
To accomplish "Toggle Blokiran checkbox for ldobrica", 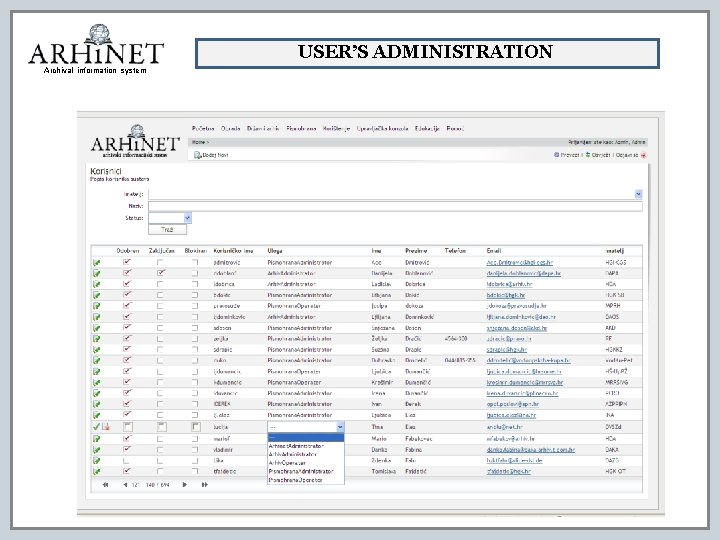I will [x=195, y=284].
